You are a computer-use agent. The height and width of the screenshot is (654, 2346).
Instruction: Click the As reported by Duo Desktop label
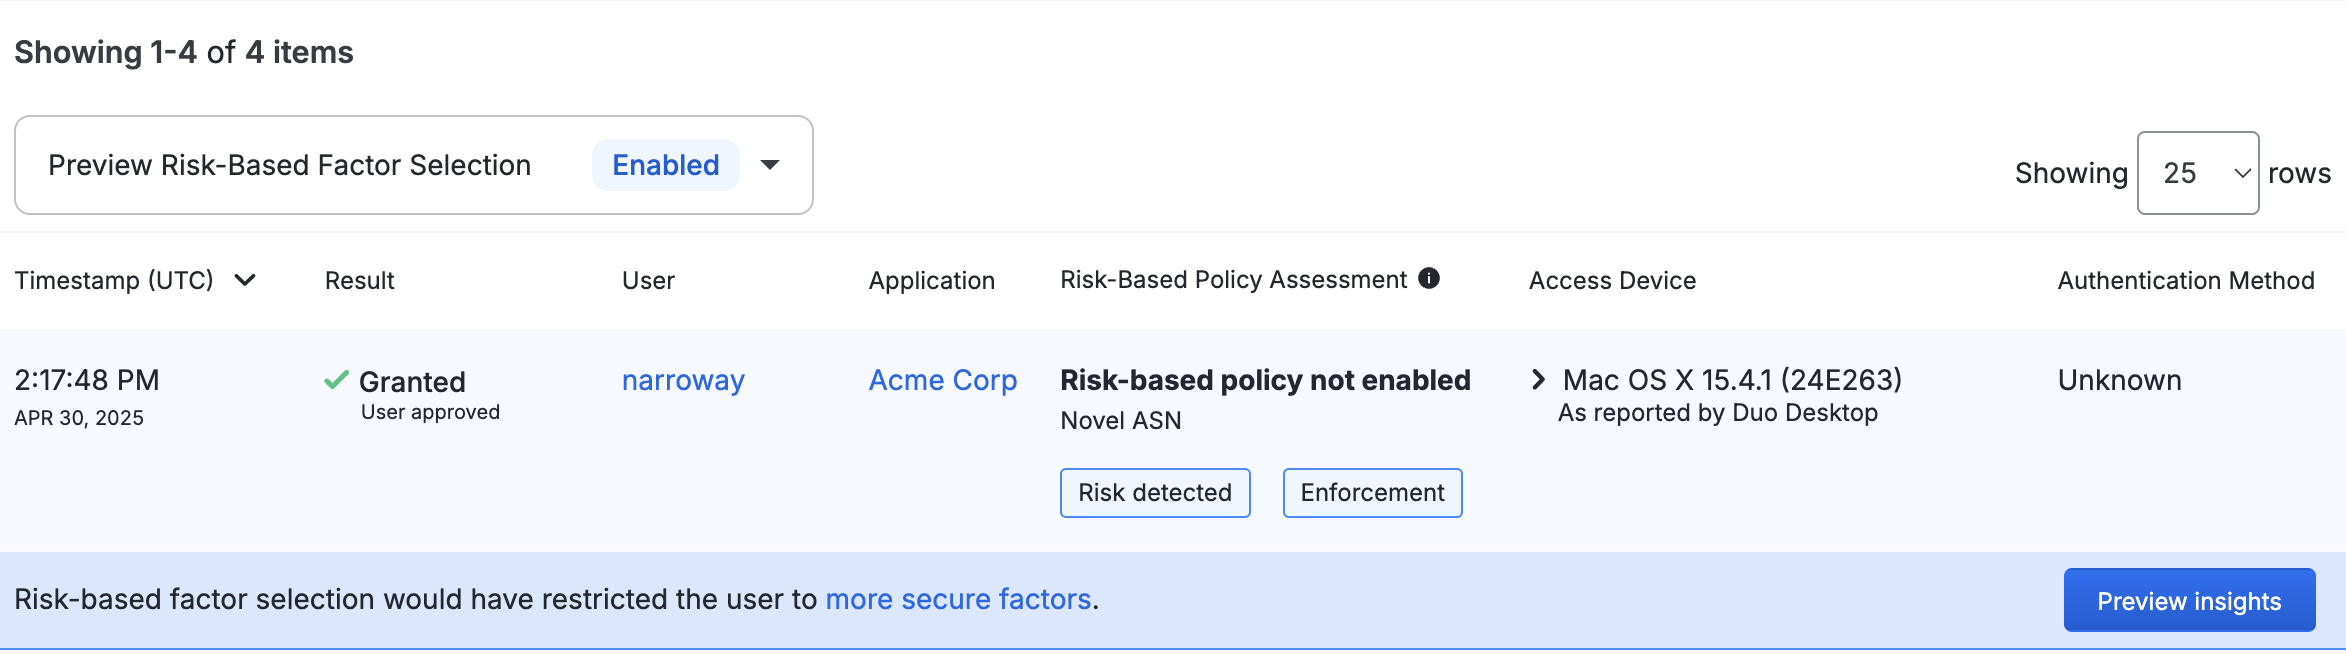(x=1716, y=412)
